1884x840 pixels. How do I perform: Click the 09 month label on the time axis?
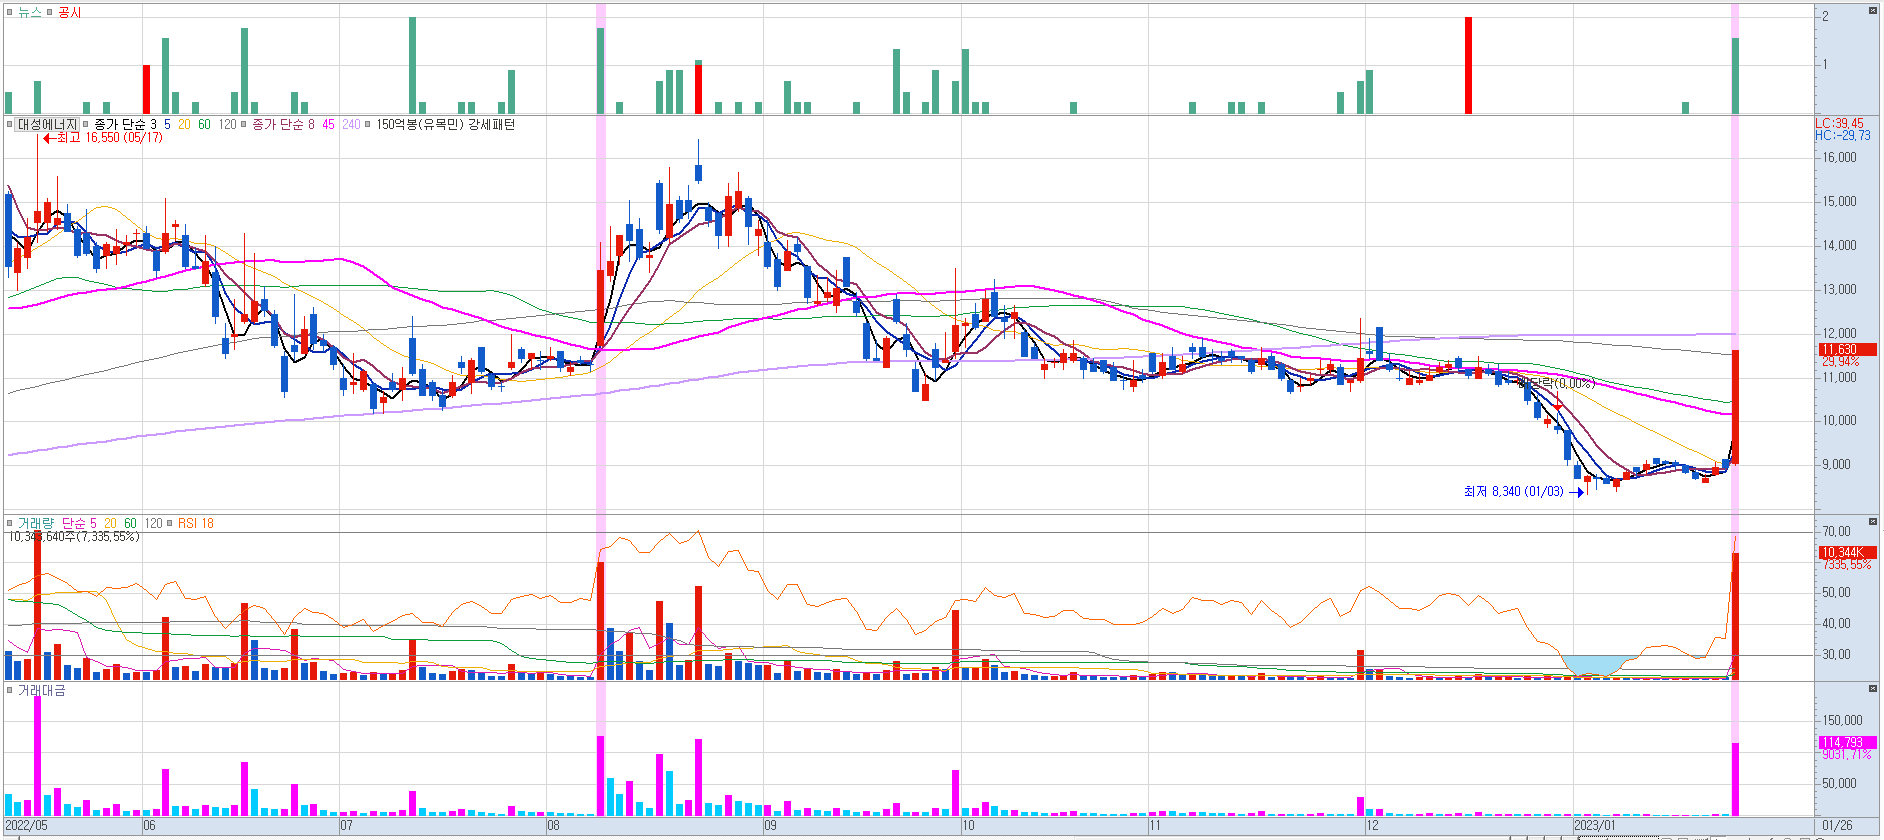click(x=770, y=826)
